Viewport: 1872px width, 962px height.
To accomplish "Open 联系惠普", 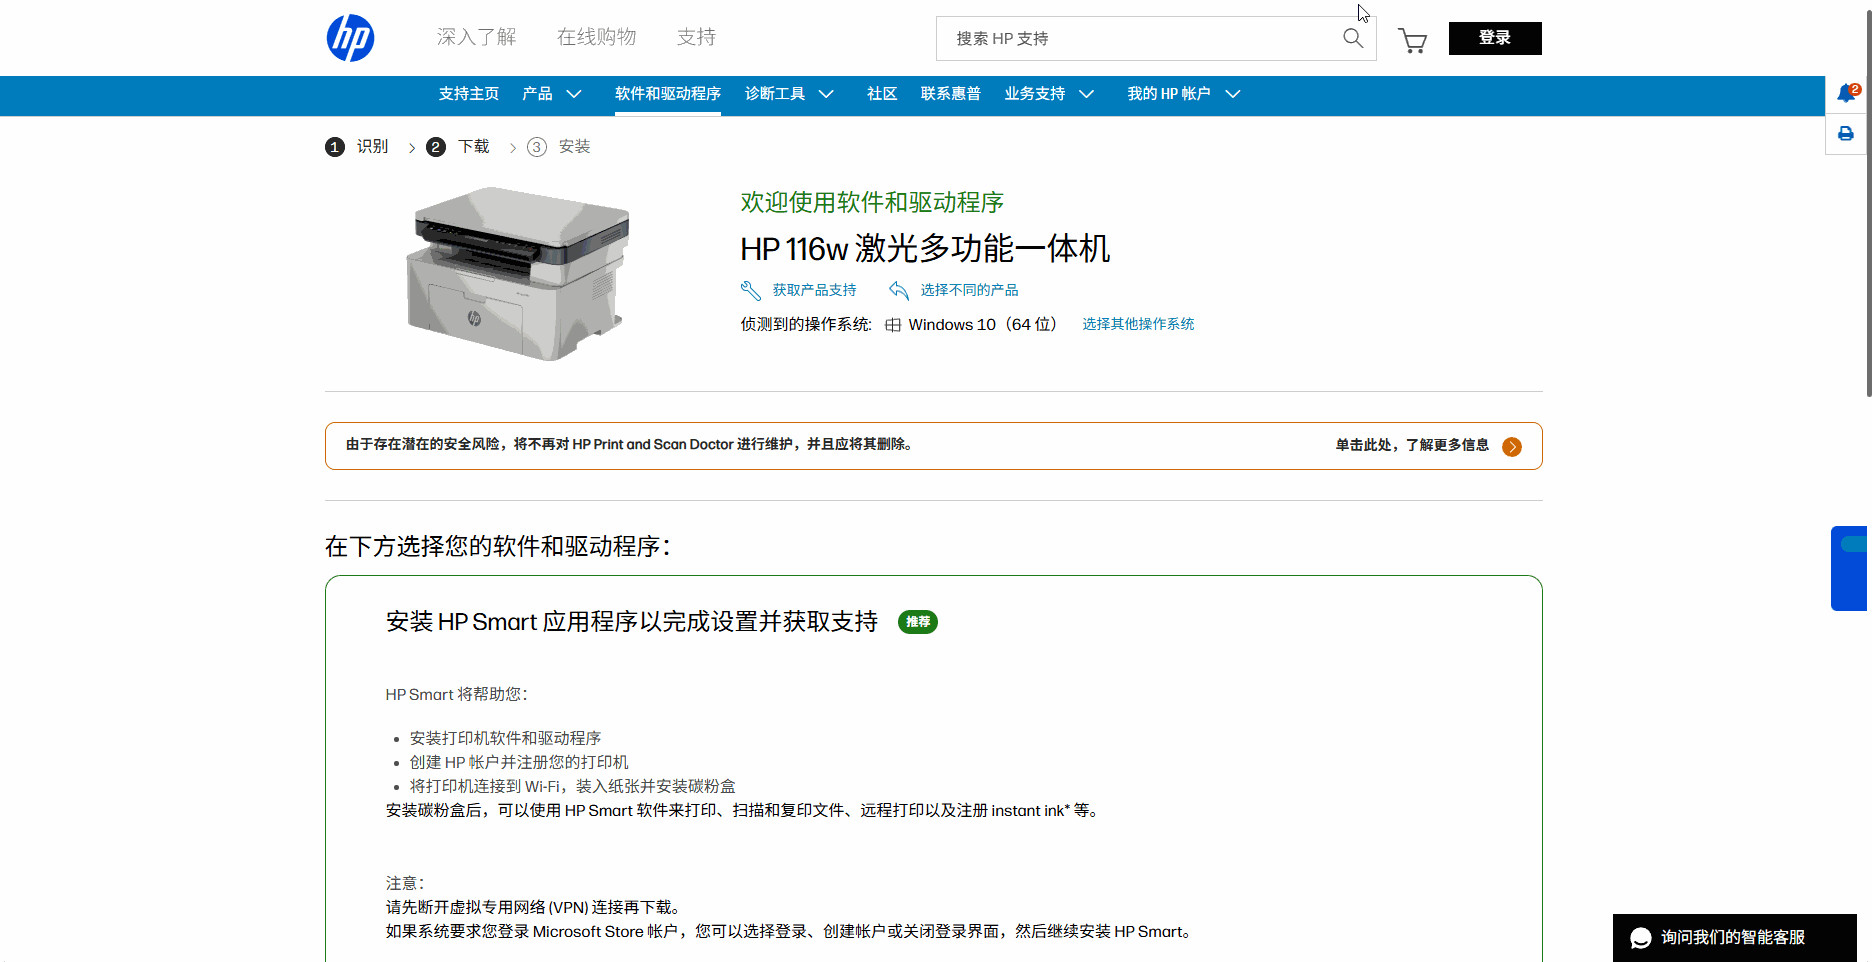I will pos(950,94).
